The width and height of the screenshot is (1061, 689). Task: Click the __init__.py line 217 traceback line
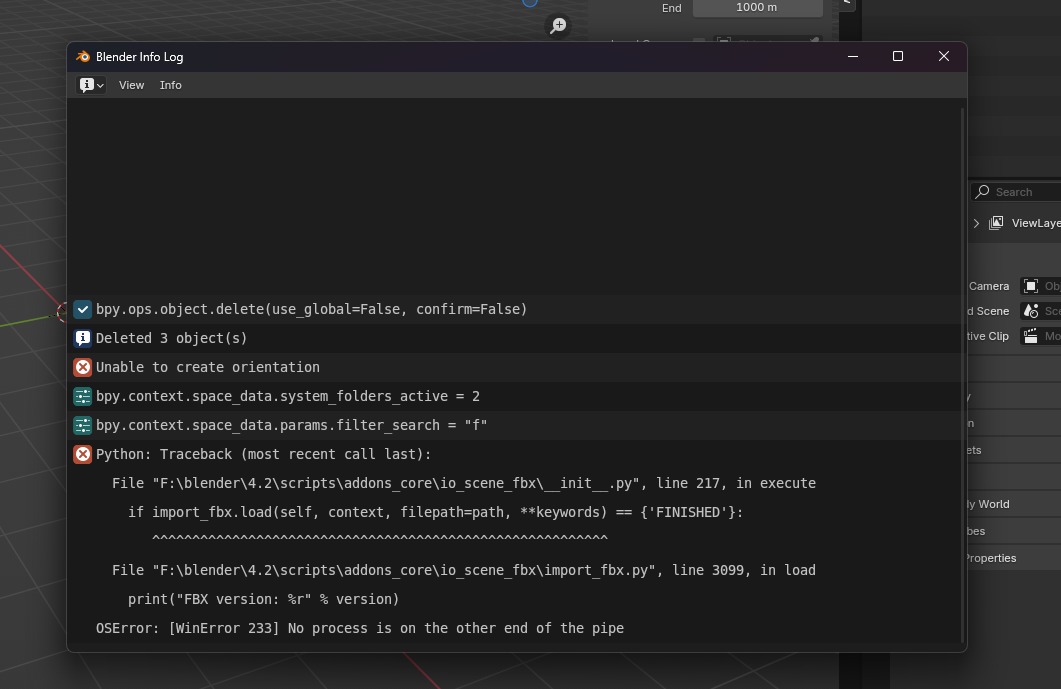tap(464, 483)
